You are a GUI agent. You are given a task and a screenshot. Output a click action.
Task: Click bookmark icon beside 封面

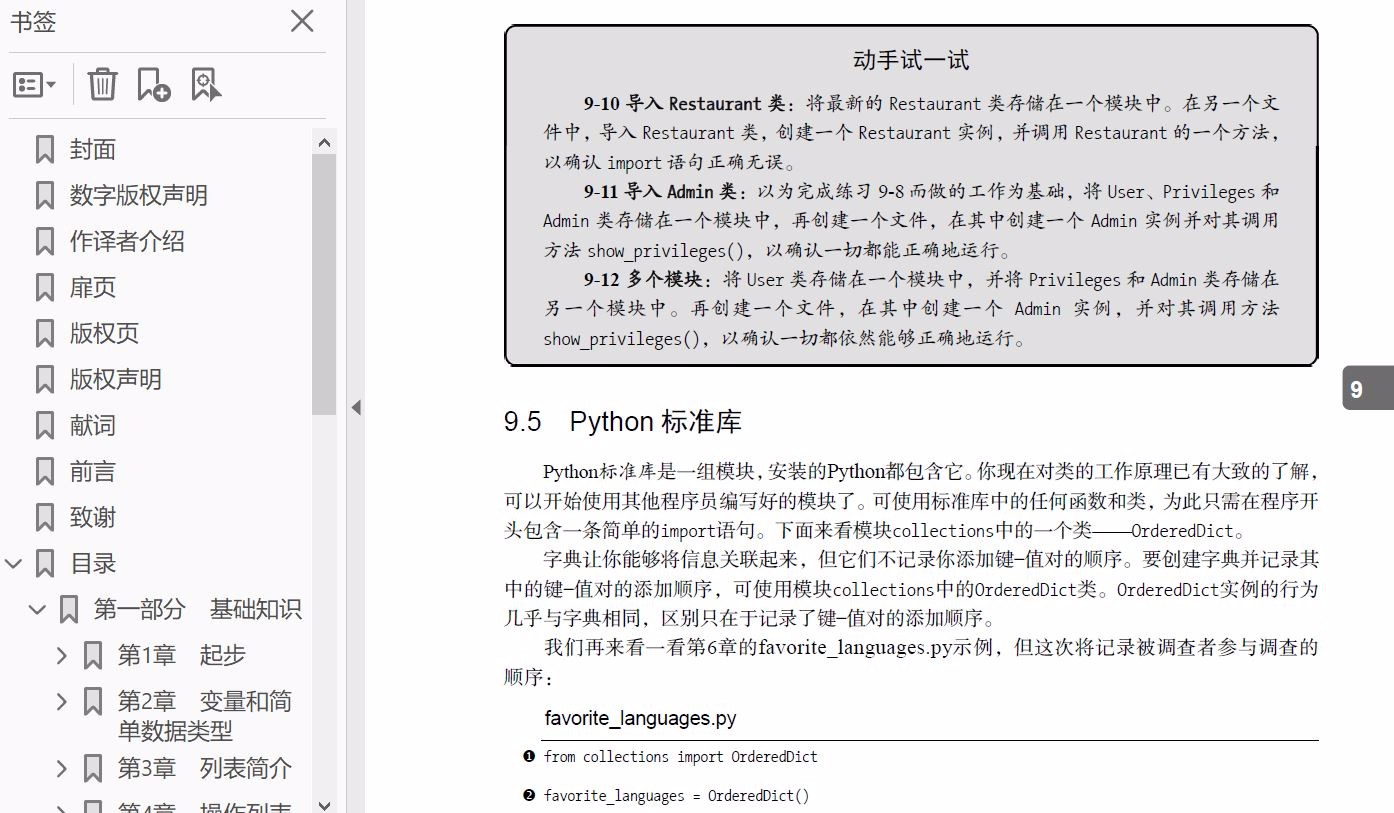[45, 150]
